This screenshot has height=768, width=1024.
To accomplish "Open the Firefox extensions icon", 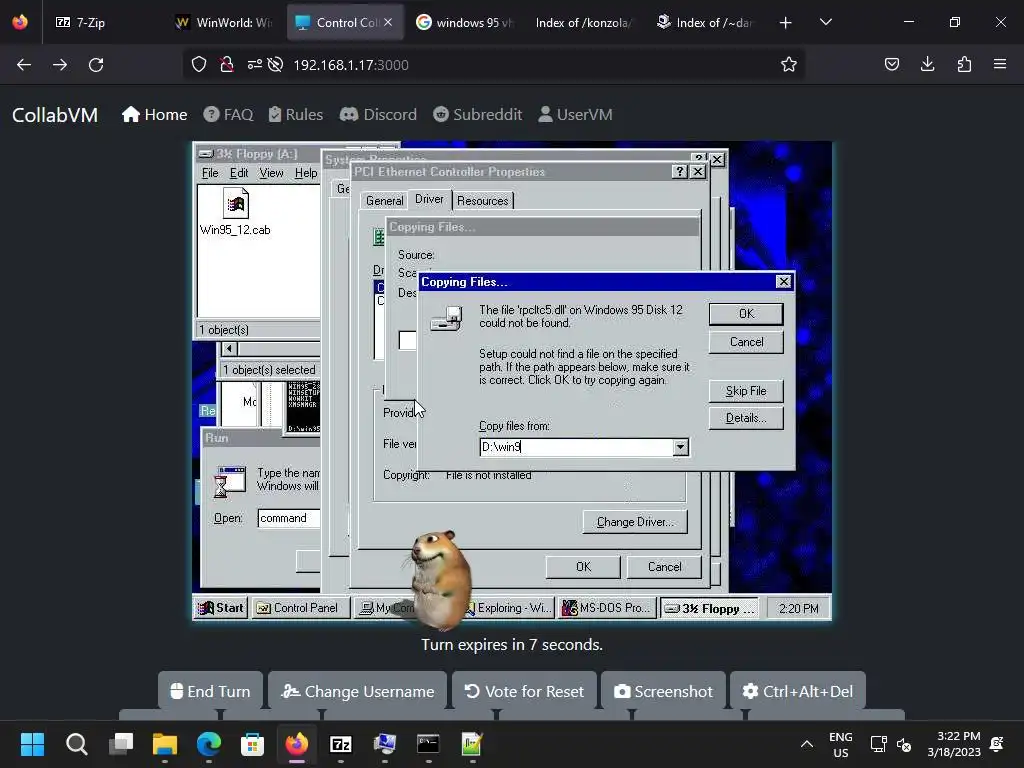I will tap(964, 65).
